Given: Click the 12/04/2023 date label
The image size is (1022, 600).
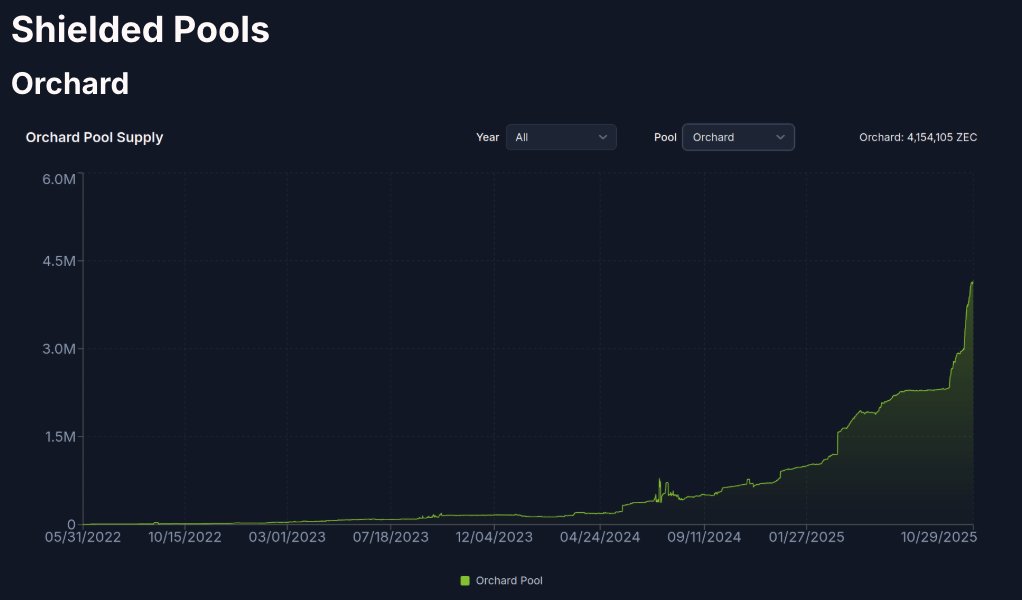Looking at the screenshot, I should [x=494, y=537].
